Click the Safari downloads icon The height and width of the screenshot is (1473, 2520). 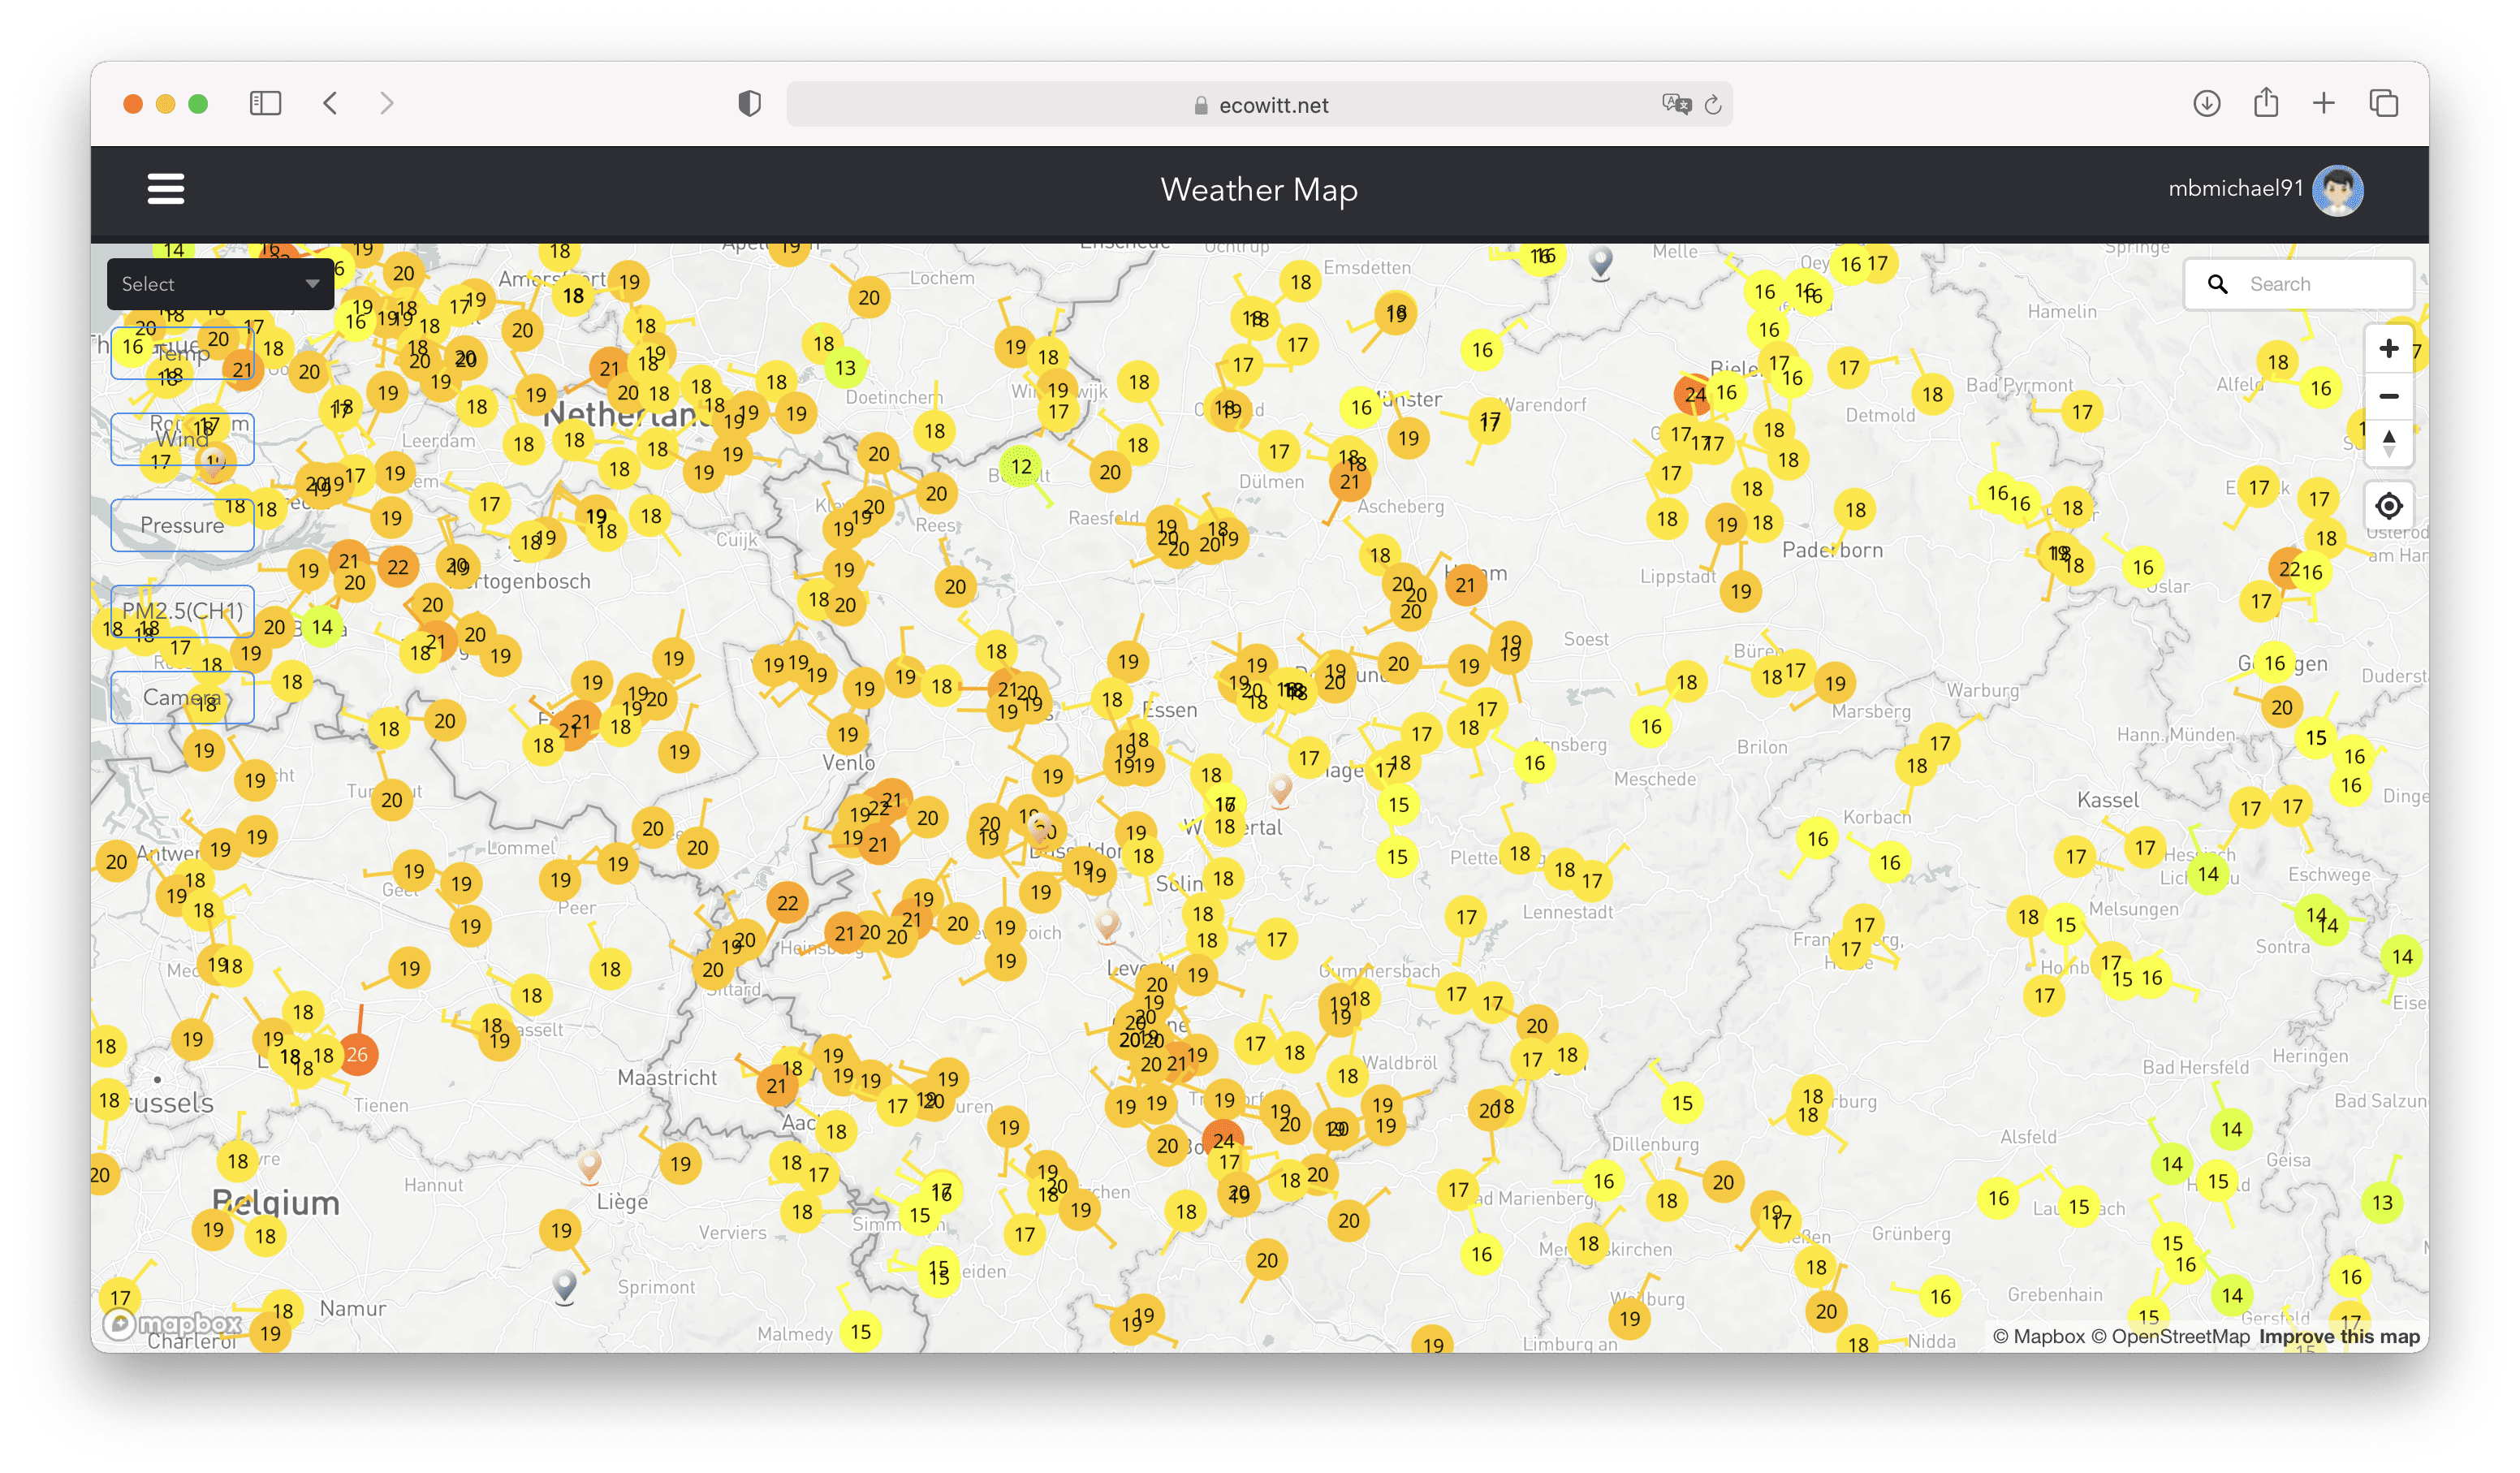coord(2206,103)
